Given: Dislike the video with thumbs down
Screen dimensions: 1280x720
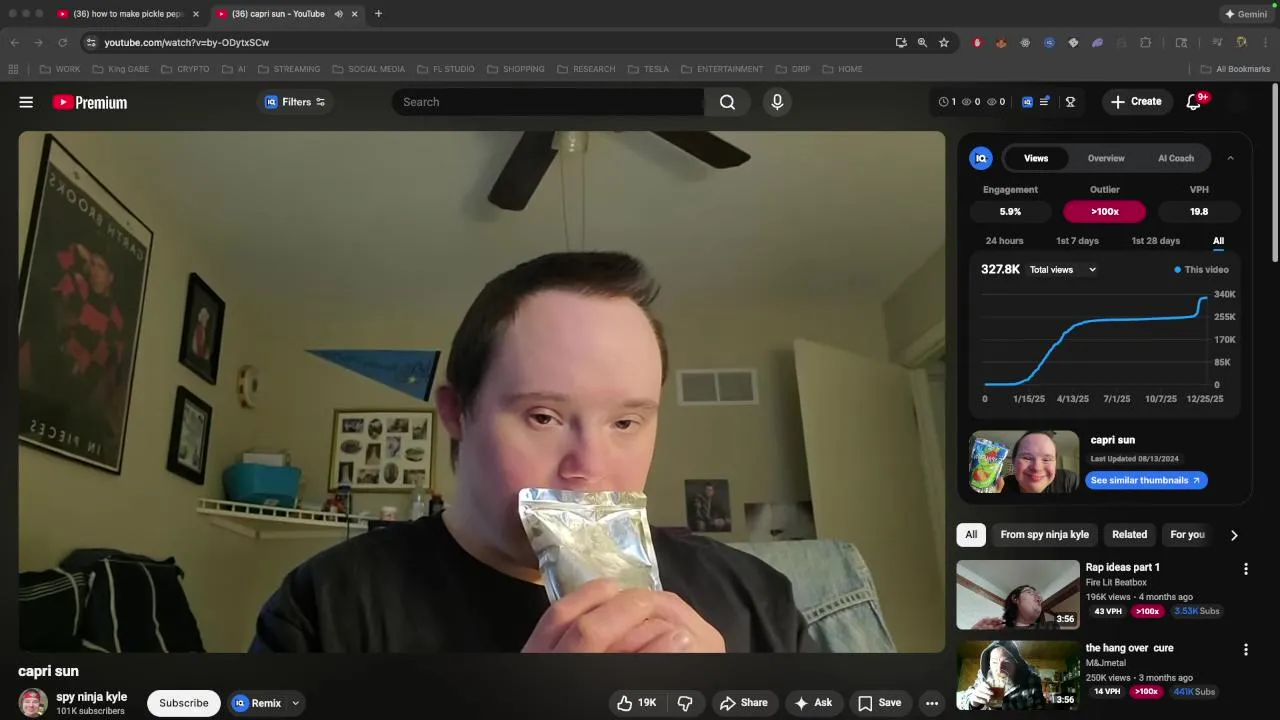Looking at the screenshot, I should click(685, 703).
